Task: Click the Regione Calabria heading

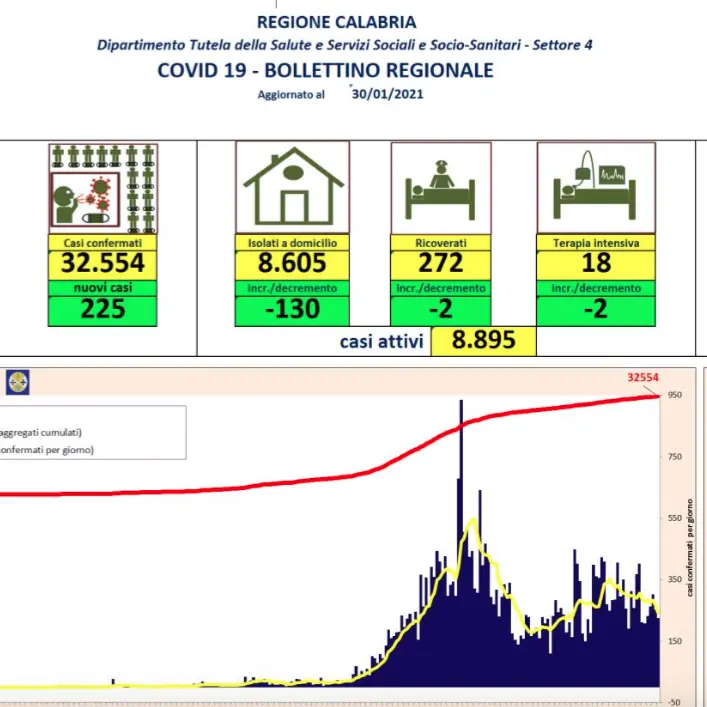Action: (x=336, y=22)
